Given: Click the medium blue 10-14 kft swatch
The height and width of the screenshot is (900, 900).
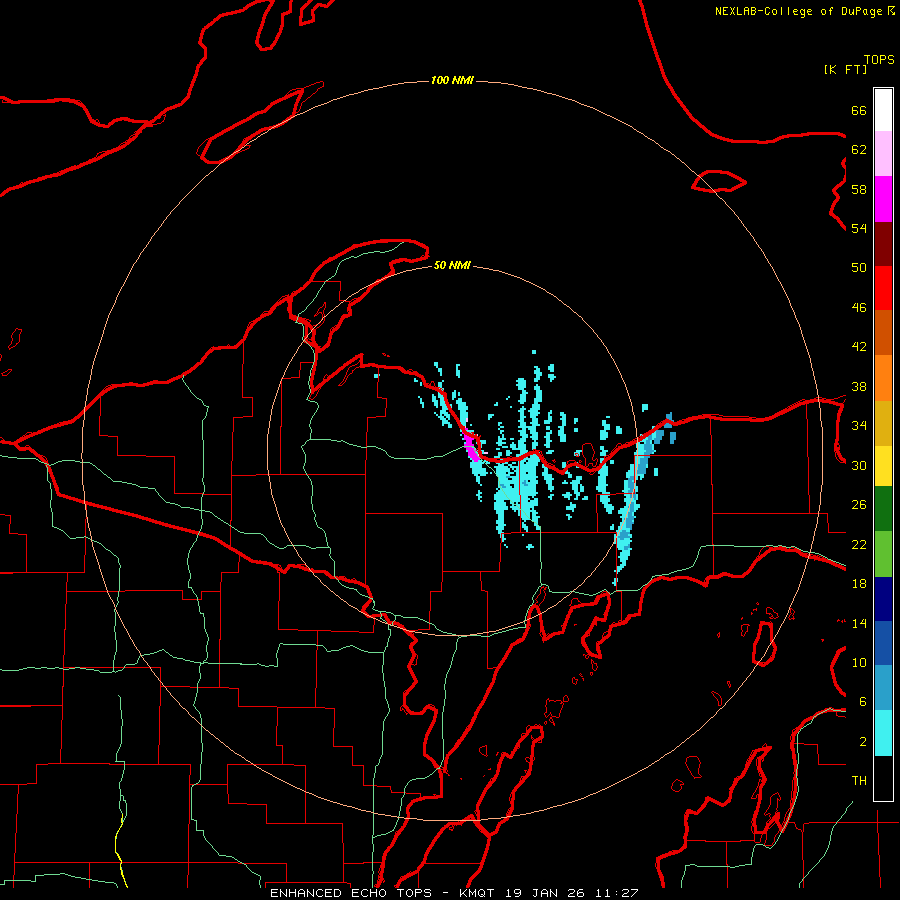Looking at the screenshot, I should (x=883, y=643).
